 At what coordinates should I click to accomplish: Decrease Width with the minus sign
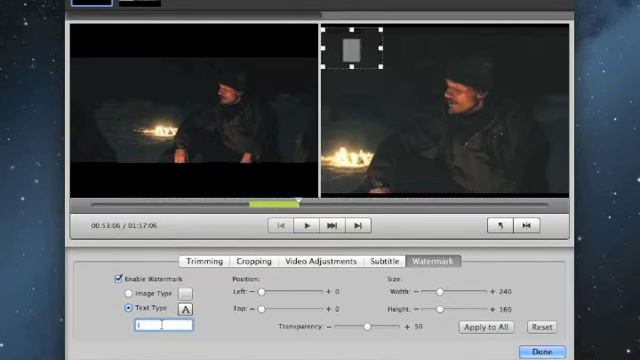[x=416, y=291]
